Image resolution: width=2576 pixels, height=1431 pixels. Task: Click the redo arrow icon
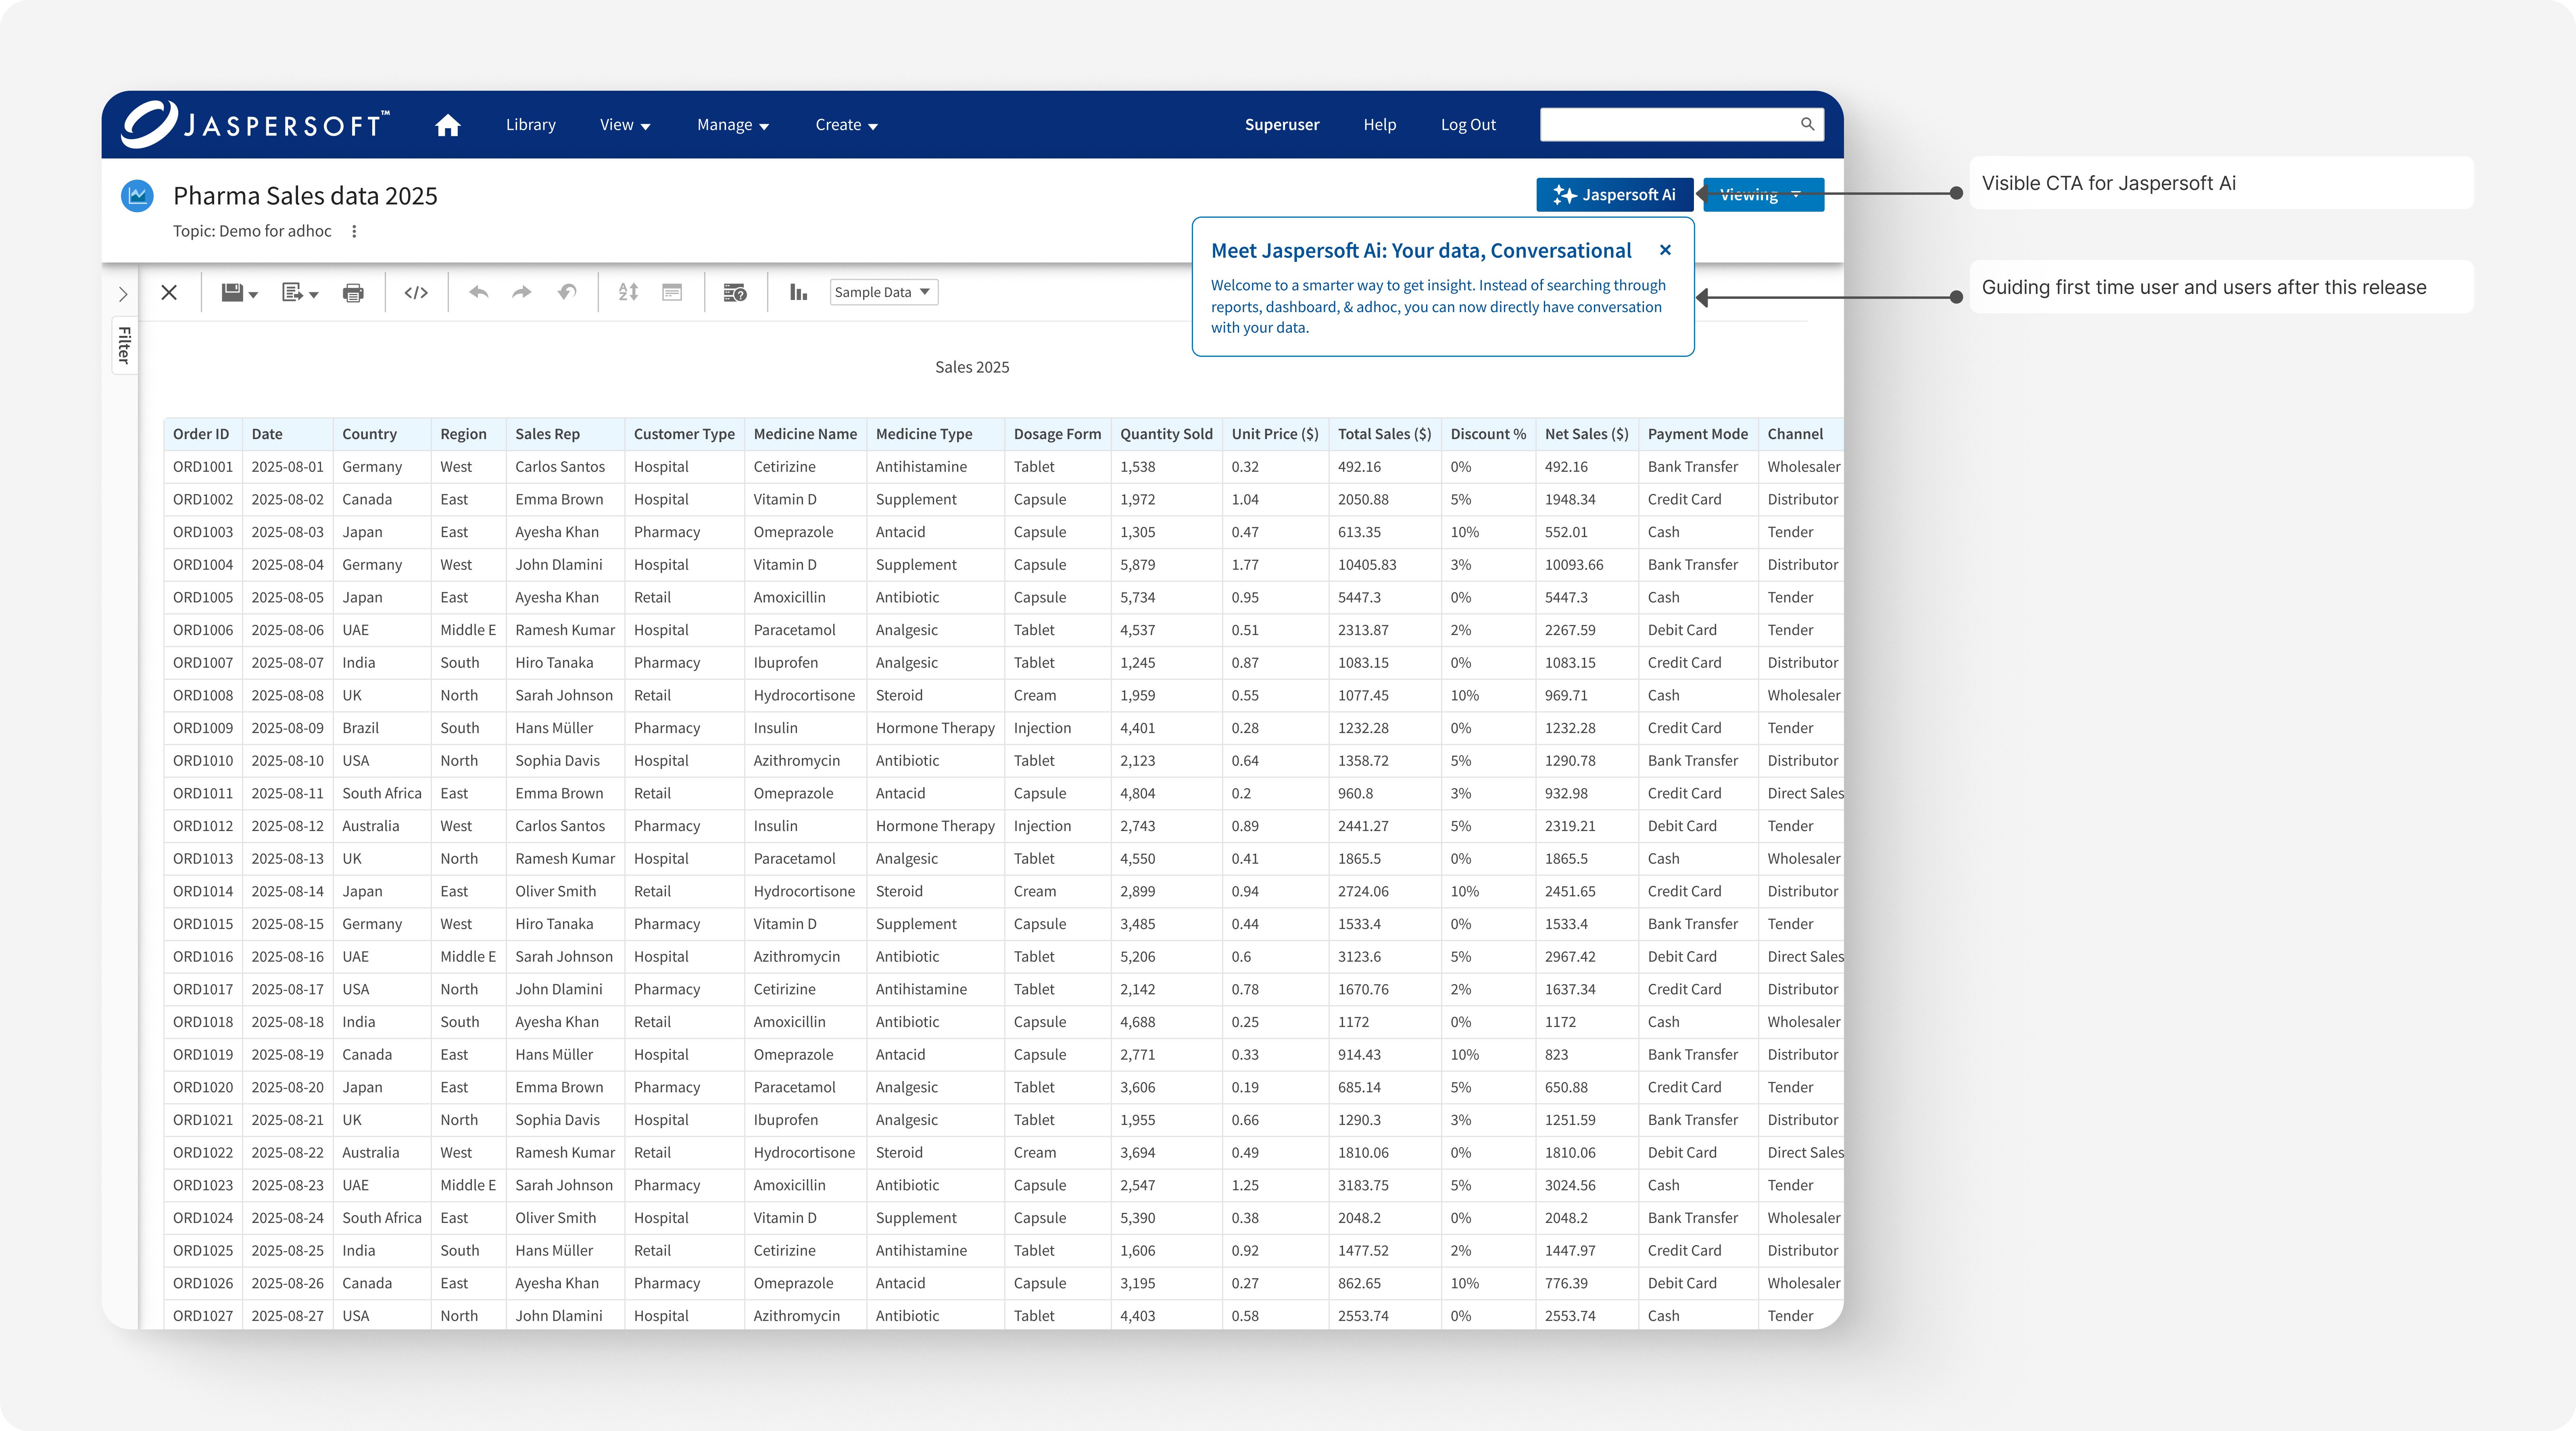pyautogui.click(x=522, y=292)
